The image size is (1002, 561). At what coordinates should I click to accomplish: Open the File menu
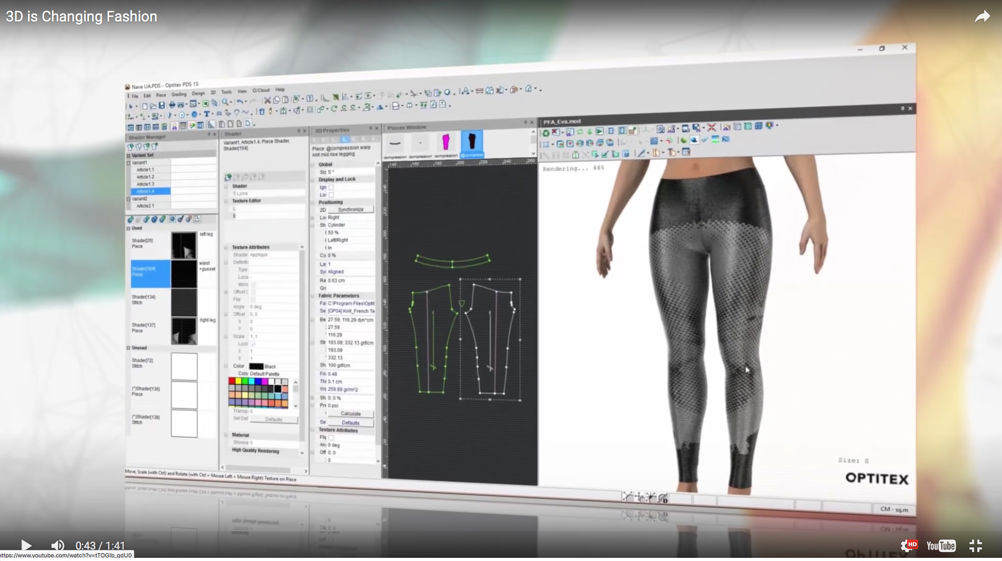[135, 96]
